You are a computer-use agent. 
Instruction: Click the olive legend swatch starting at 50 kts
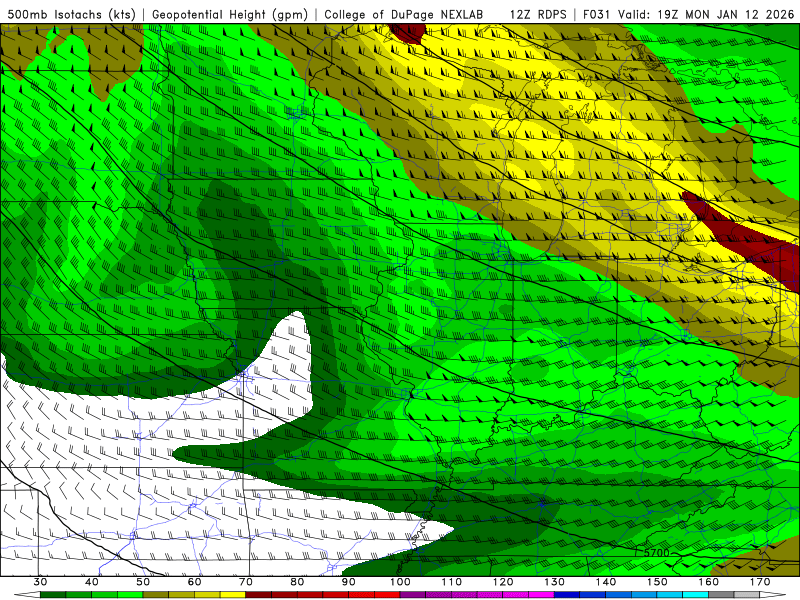click(x=156, y=595)
